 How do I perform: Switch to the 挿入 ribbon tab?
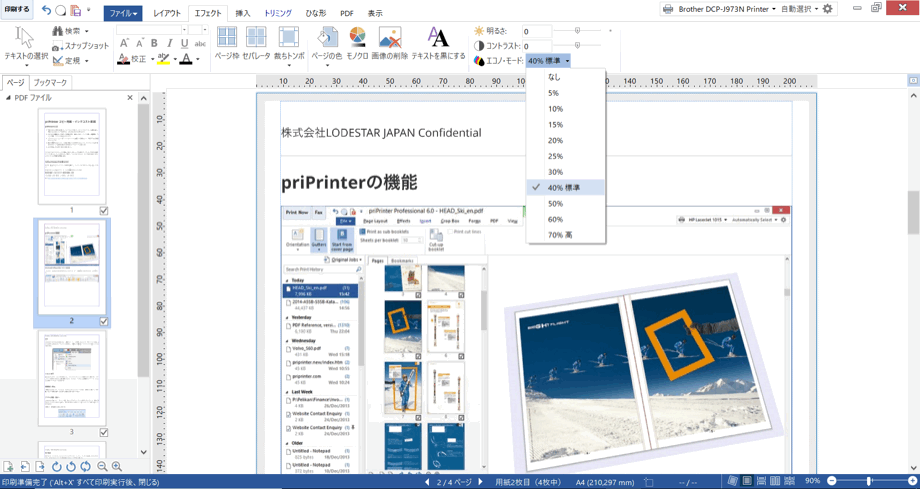[242, 13]
